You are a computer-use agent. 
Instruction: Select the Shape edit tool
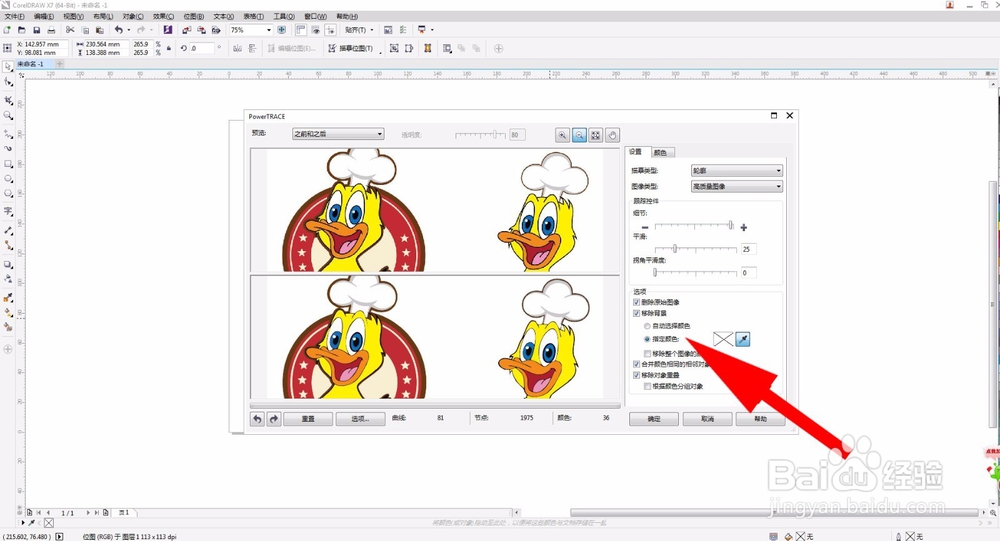pyautogui.click(x=8, y=82)
